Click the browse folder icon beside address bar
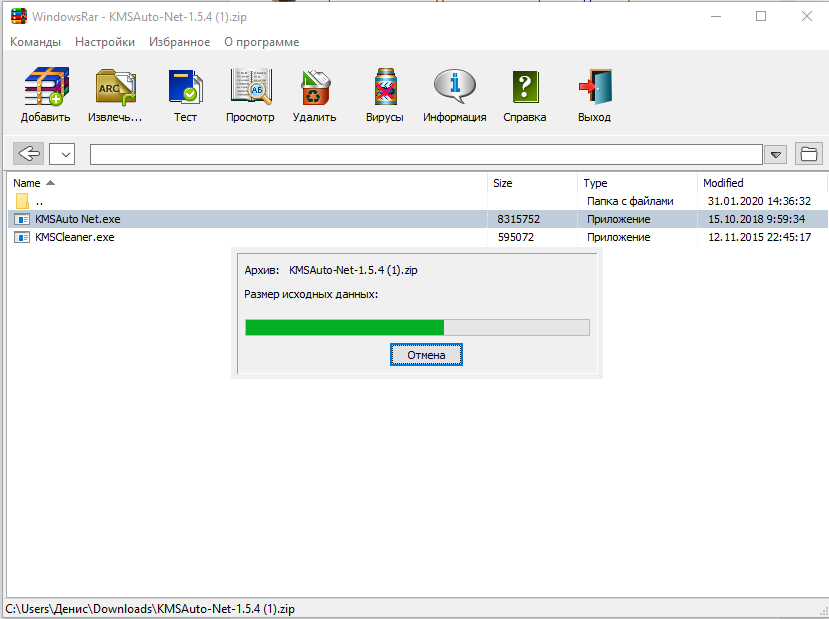 click(x=809, y=154)
